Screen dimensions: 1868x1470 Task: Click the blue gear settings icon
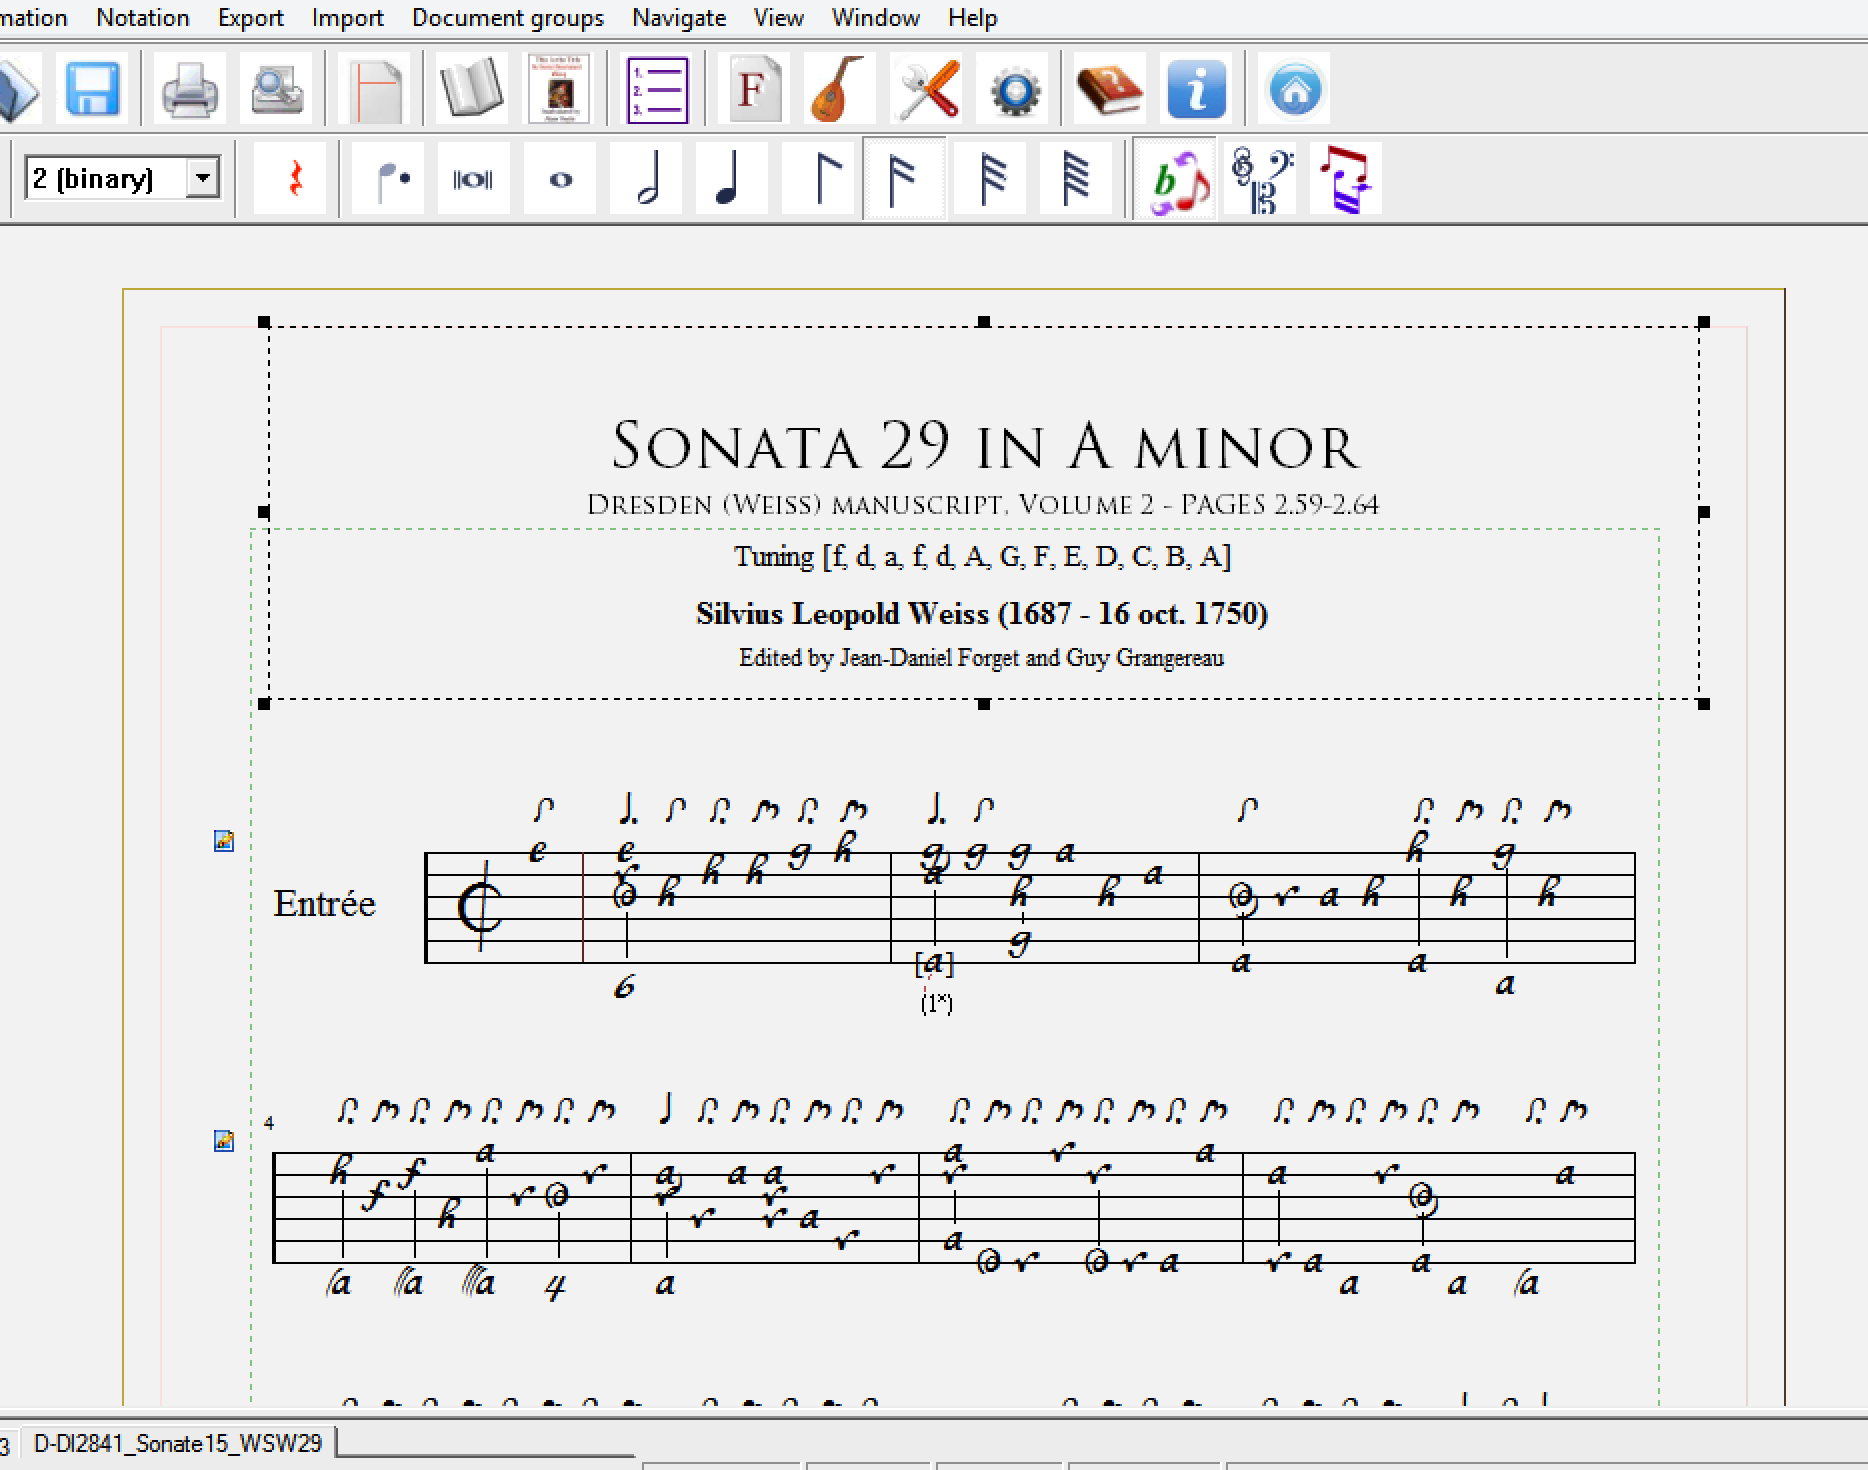[x=1017, y=90]
